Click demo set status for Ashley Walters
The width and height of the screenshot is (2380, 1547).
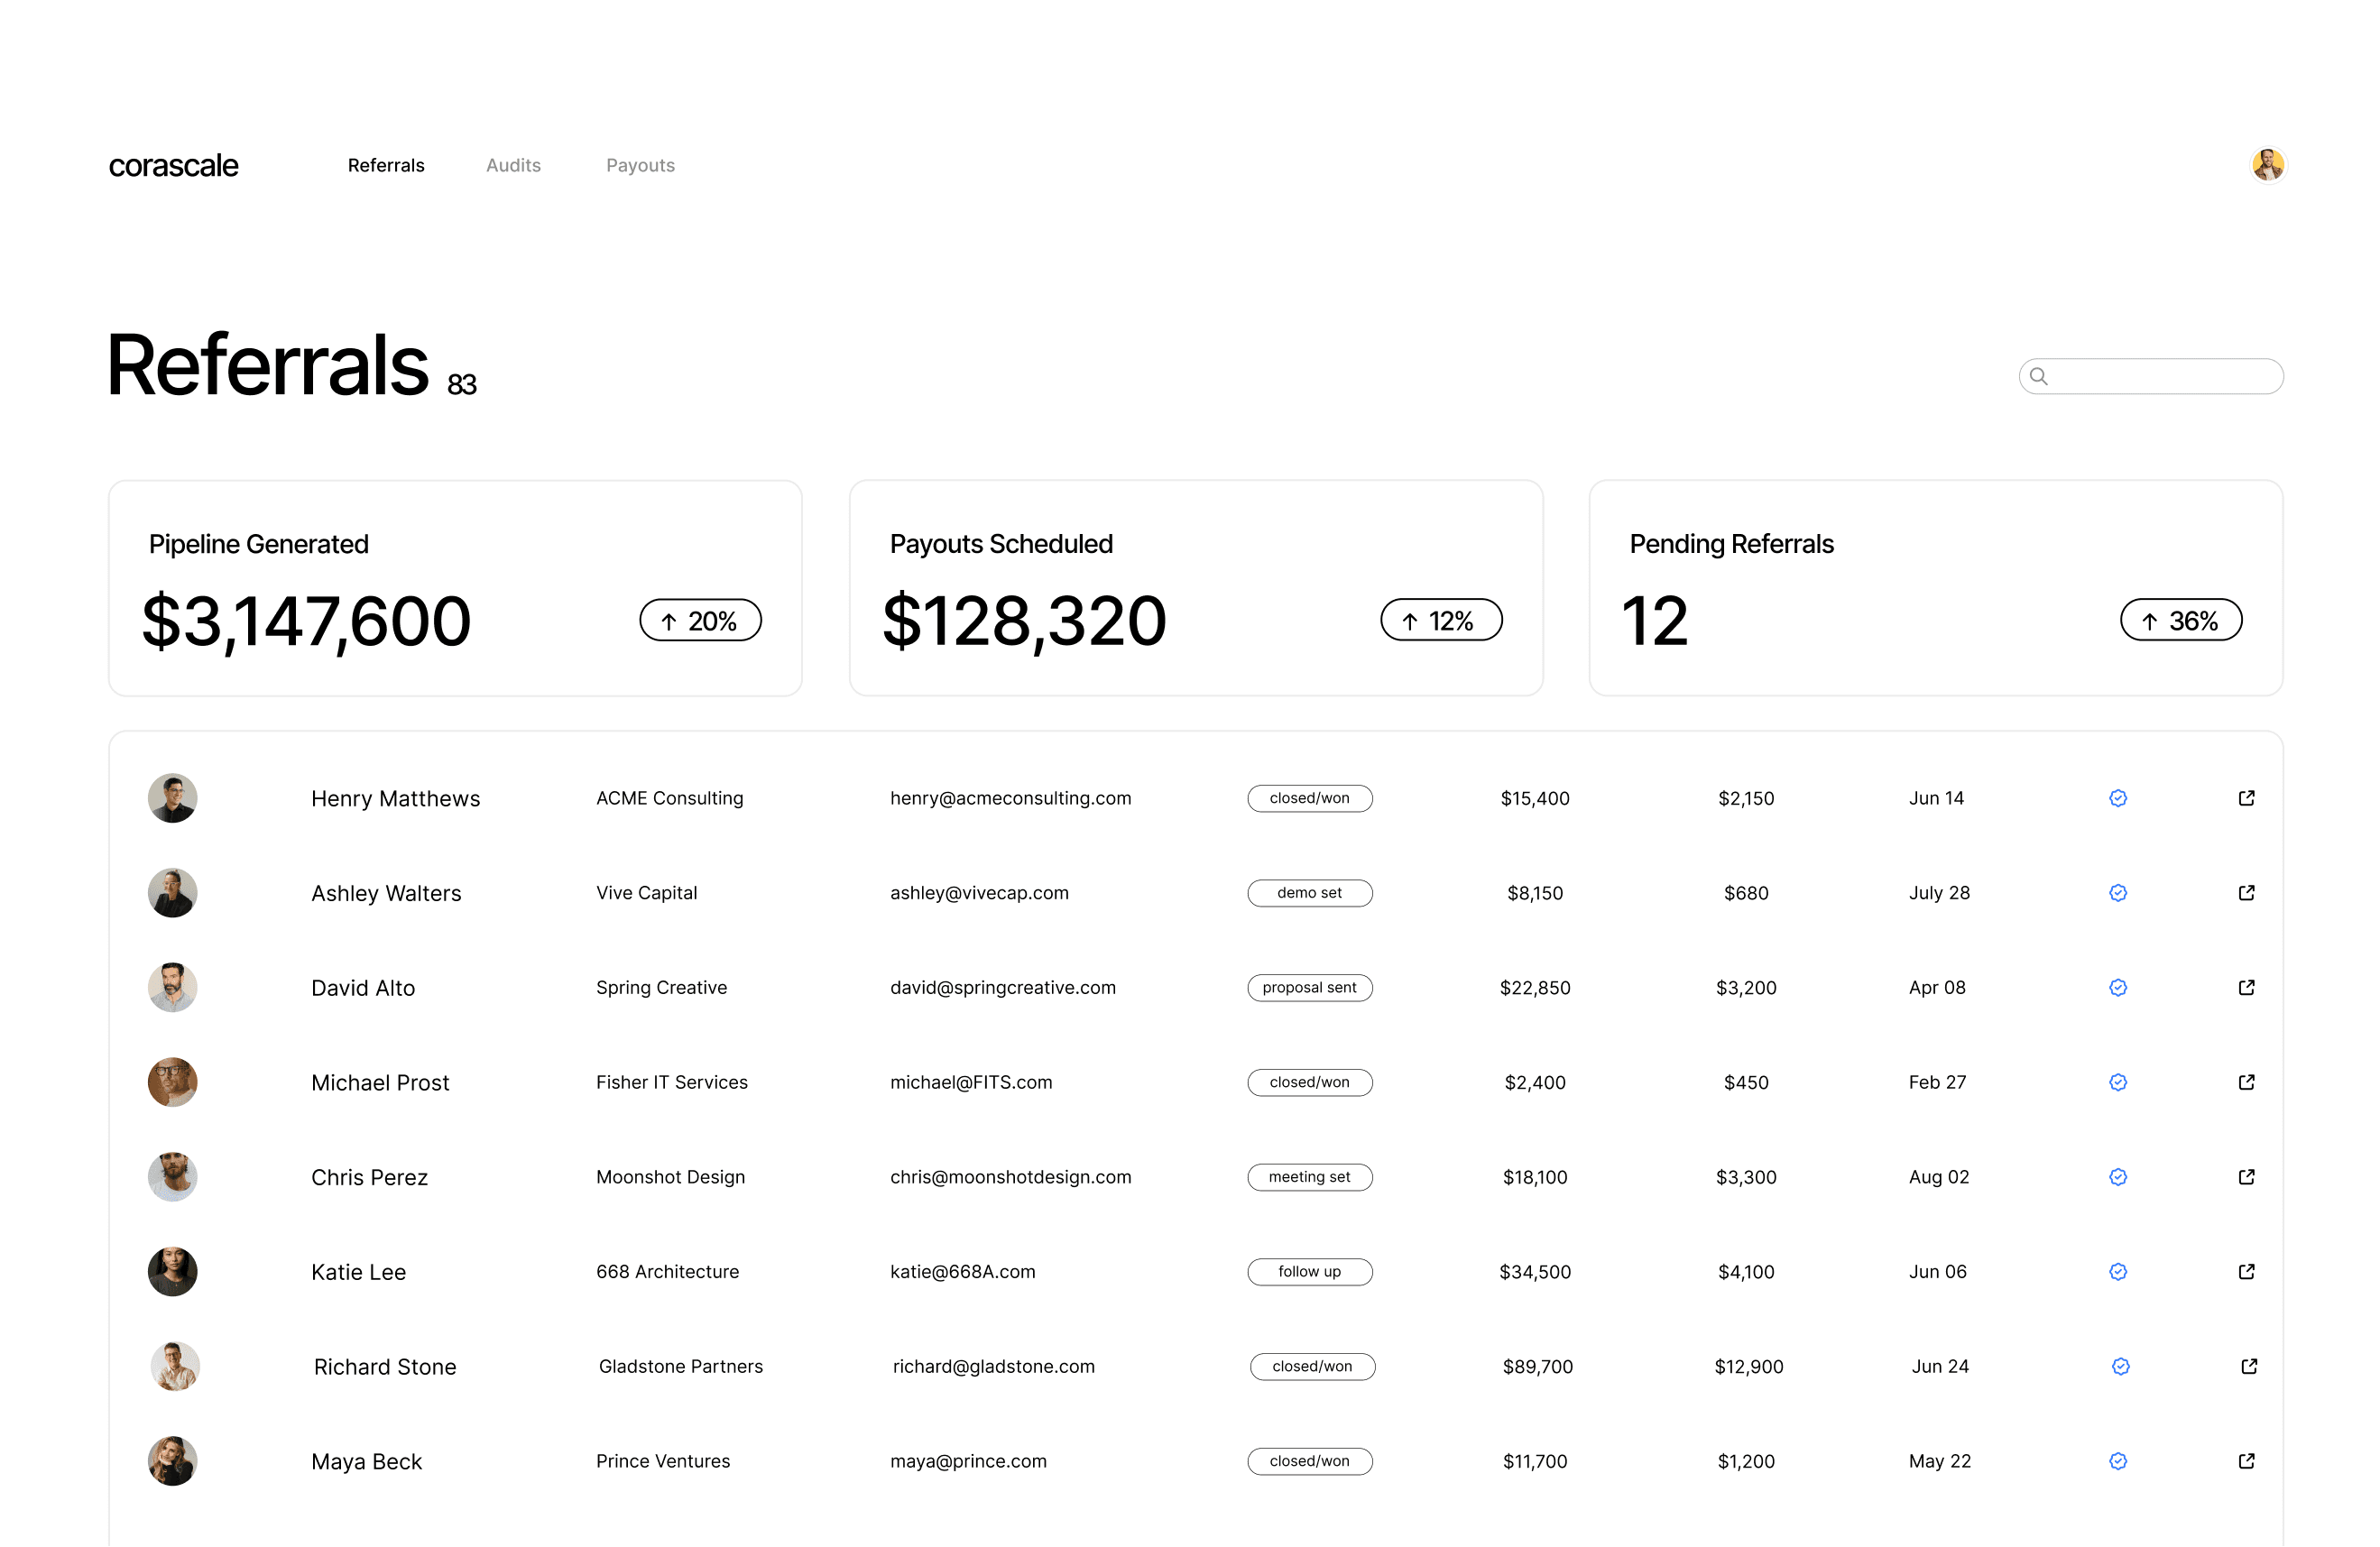(1310, 893)
